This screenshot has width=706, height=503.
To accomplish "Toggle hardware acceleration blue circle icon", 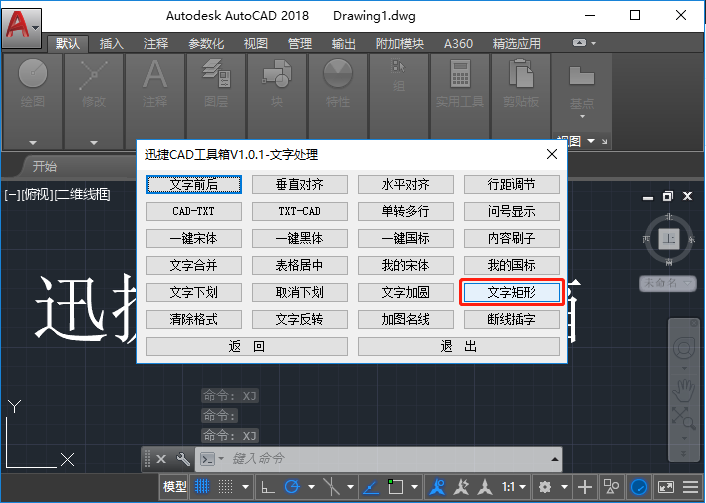I will click(x=639, y=487).
